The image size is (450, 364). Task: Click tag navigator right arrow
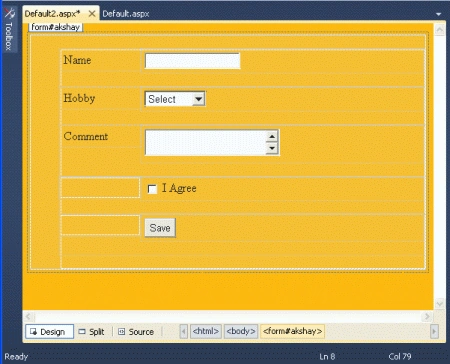pos(434,332)
